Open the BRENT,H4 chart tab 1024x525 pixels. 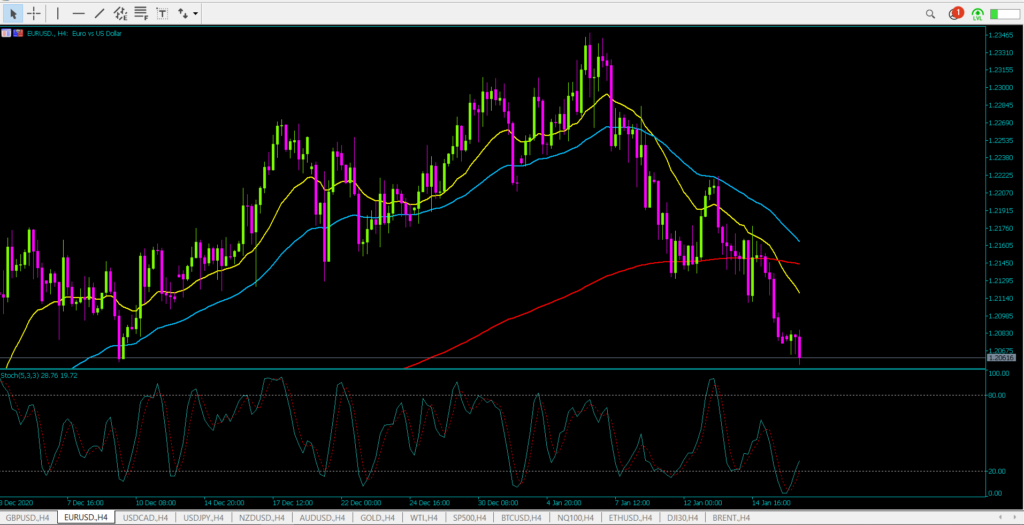pyautogui.click(x=732, y=518)
